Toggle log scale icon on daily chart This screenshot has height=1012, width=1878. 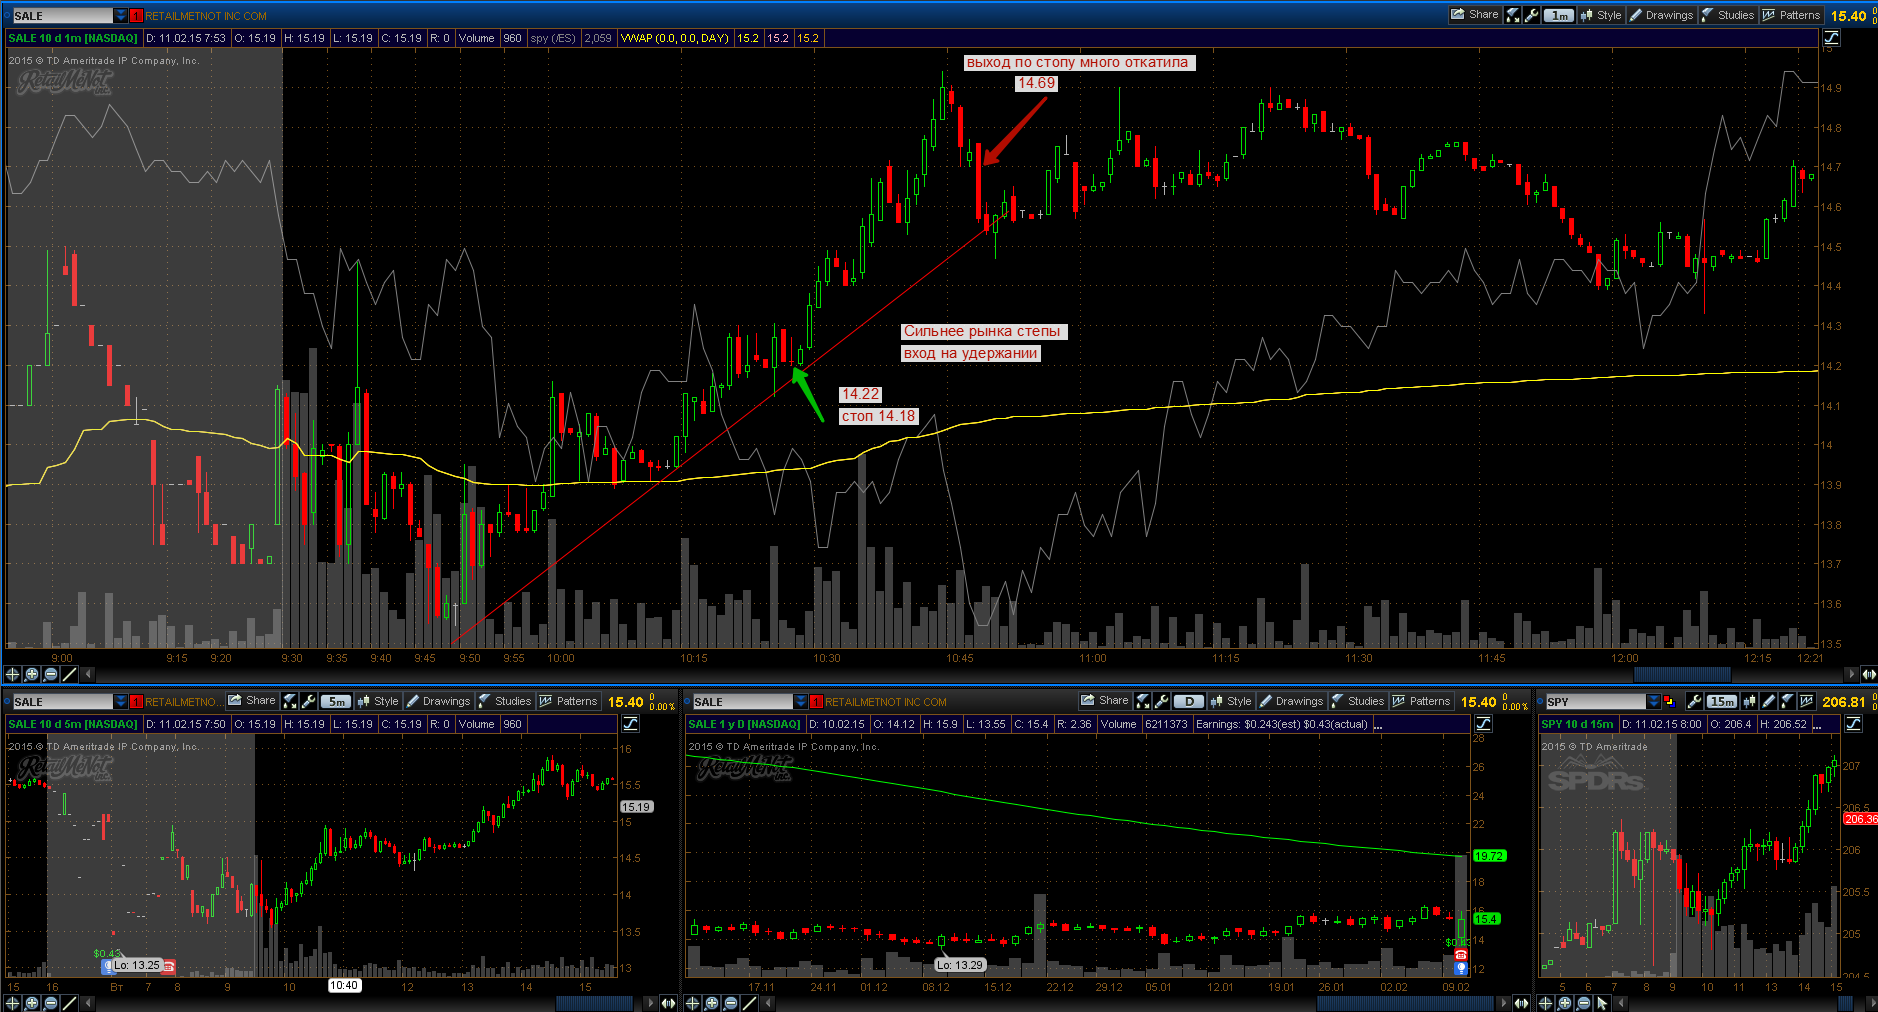[x=1484, y=724]
